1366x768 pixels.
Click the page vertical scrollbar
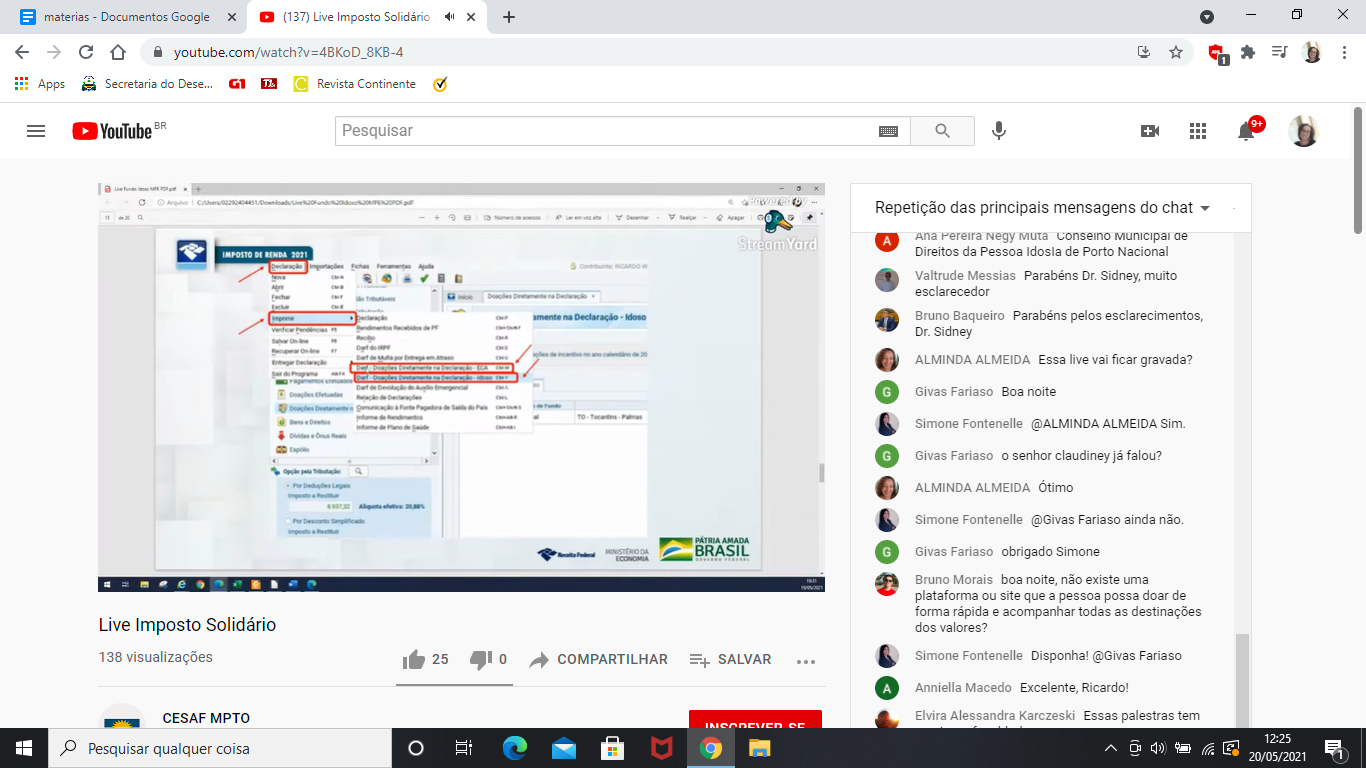(1358, 170)
